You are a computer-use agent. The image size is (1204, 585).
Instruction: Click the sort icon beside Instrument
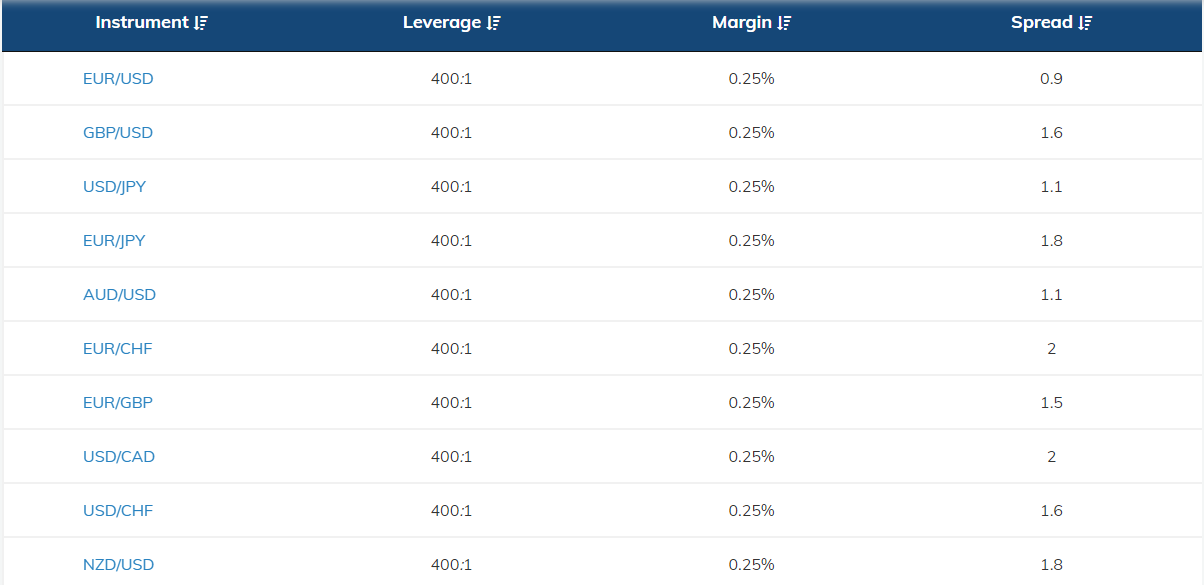pyautogui.click(x=201, y=23)
